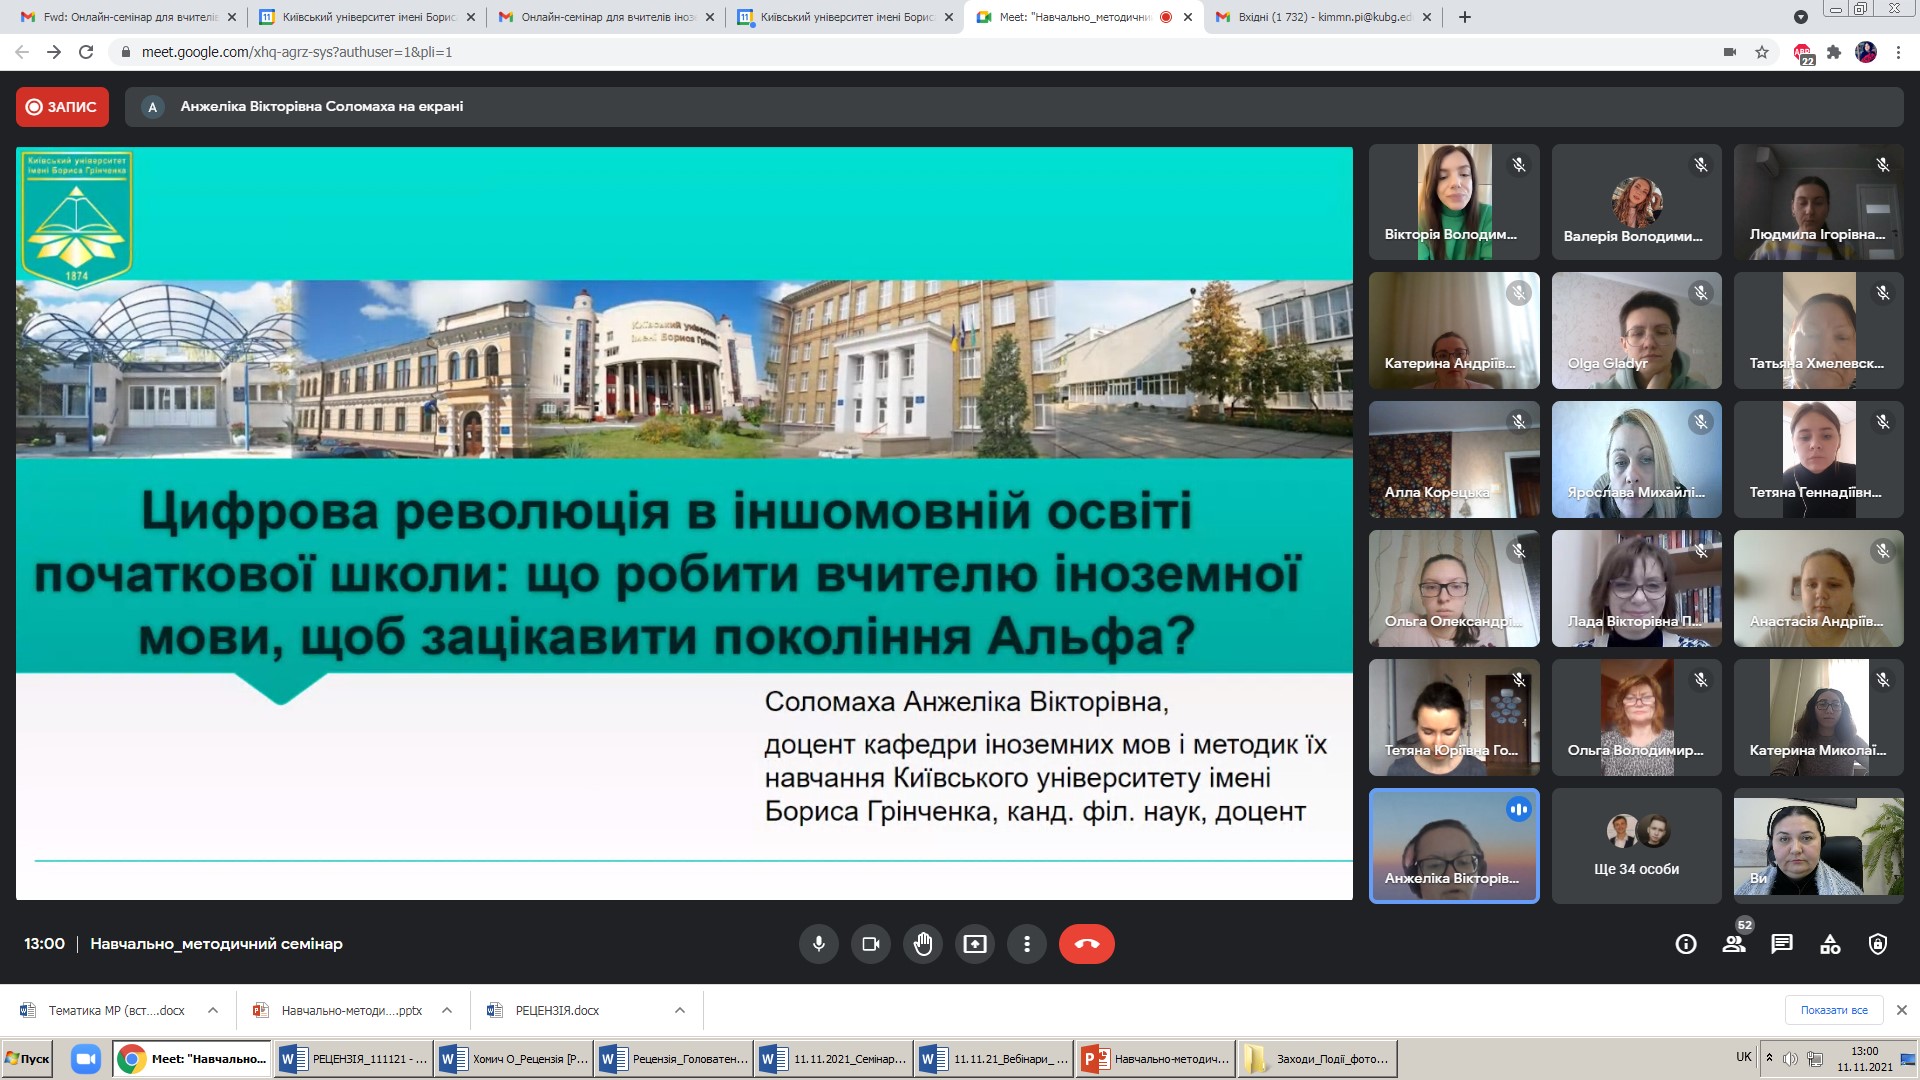1920x1080 pixels.
Task: Raise hand in the meeting
Action: (923, 944)
